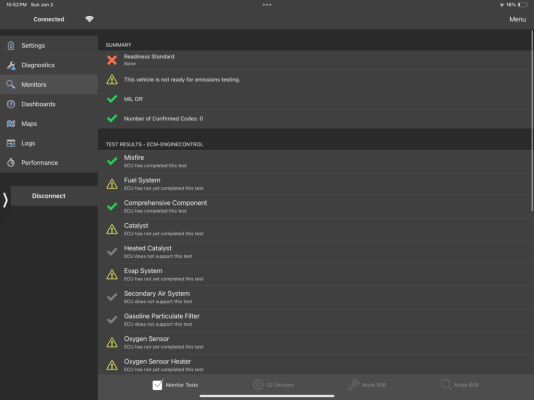534x400 pixels.
Task: Click the Disconnect button
Action: (49, 196)
